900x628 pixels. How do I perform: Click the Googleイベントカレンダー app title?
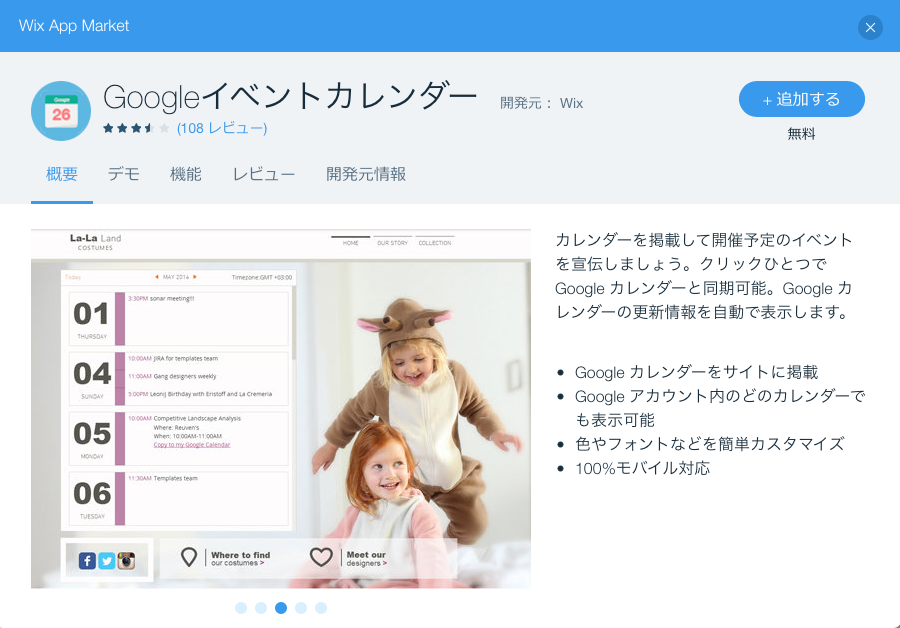point(290,96)
